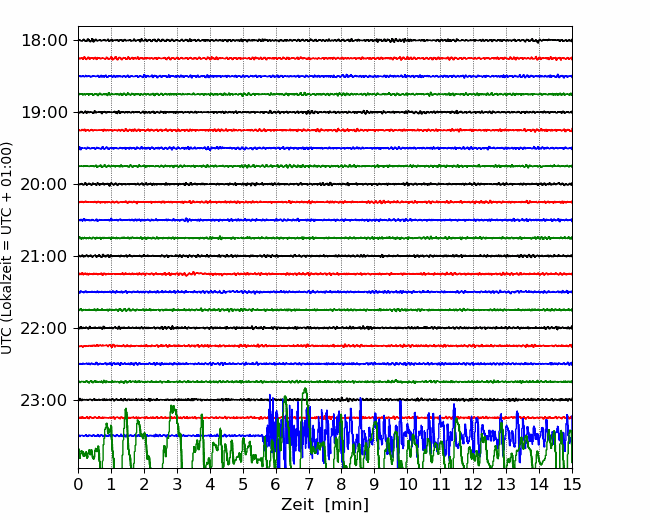
Task: Click the x-axis tick label 10
Action: click(407, 484)
